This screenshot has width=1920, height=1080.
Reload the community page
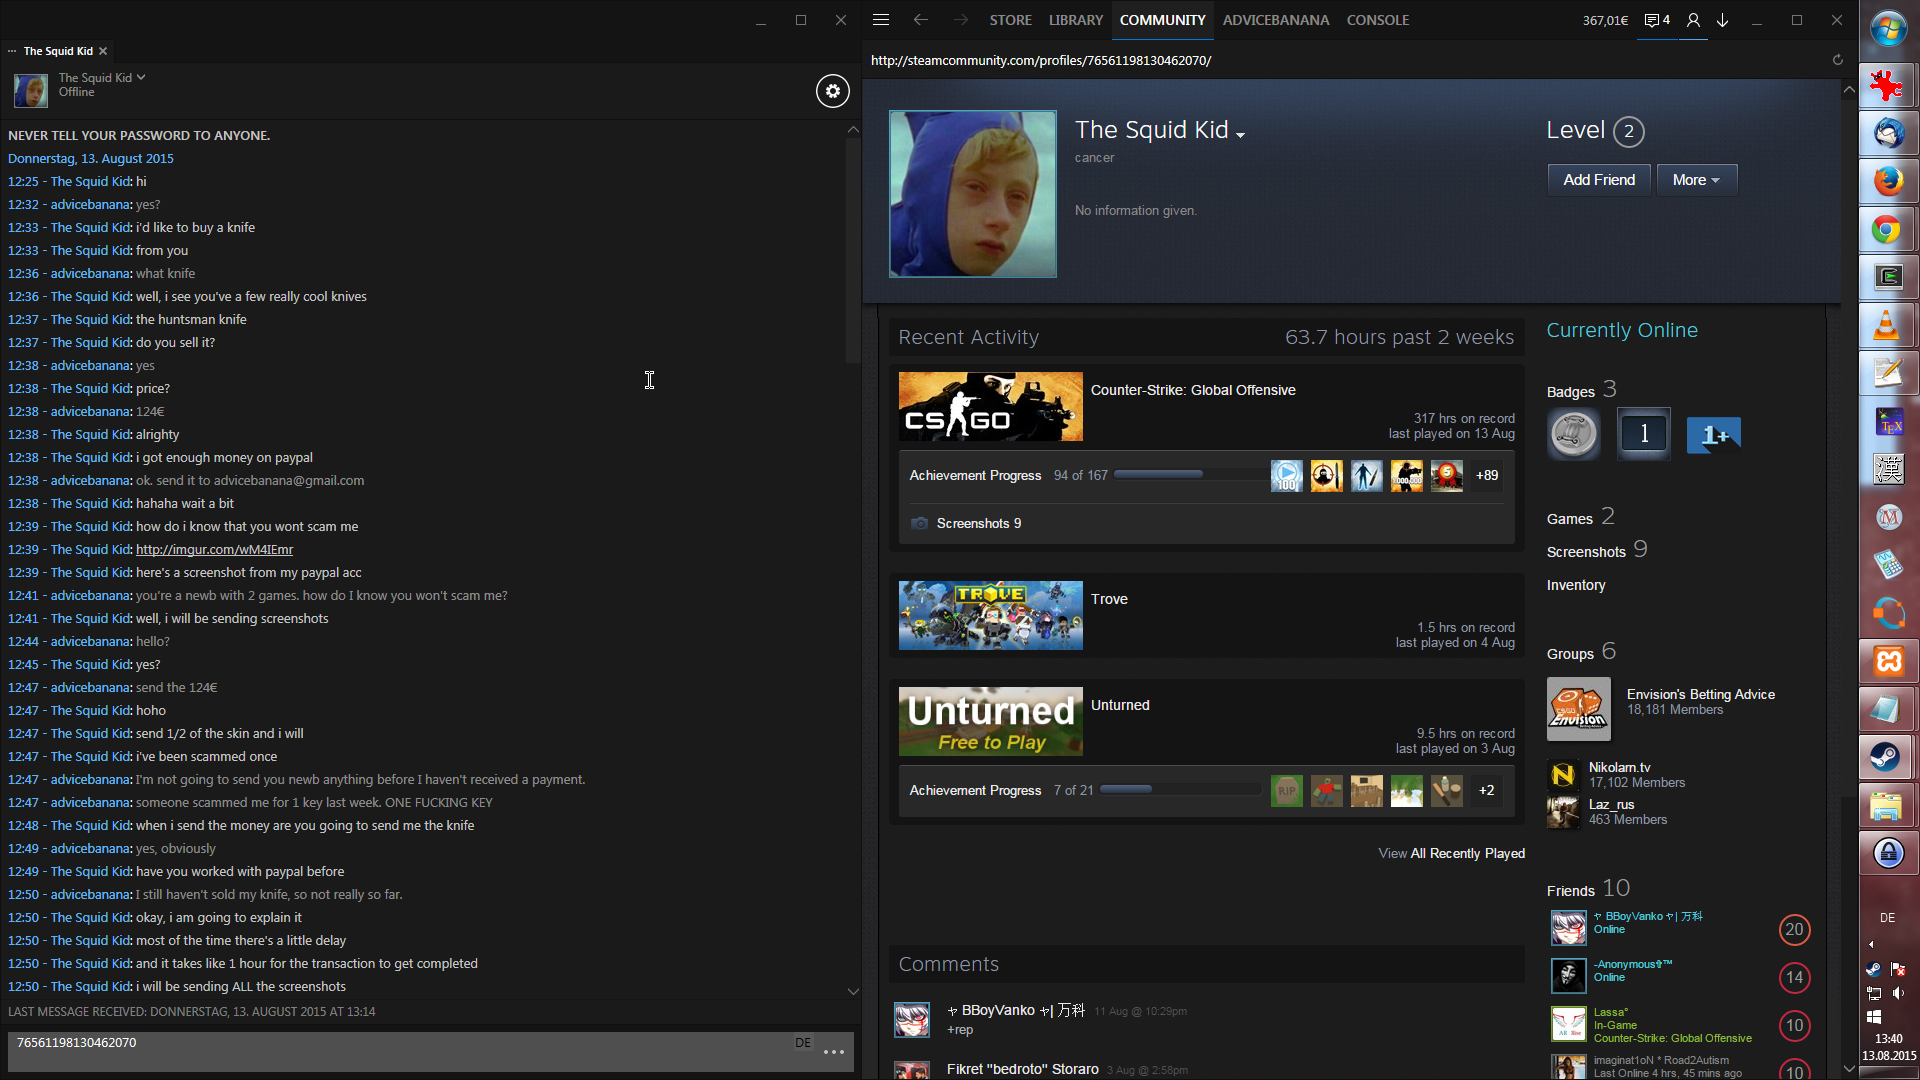click(x=1837, y=60)
